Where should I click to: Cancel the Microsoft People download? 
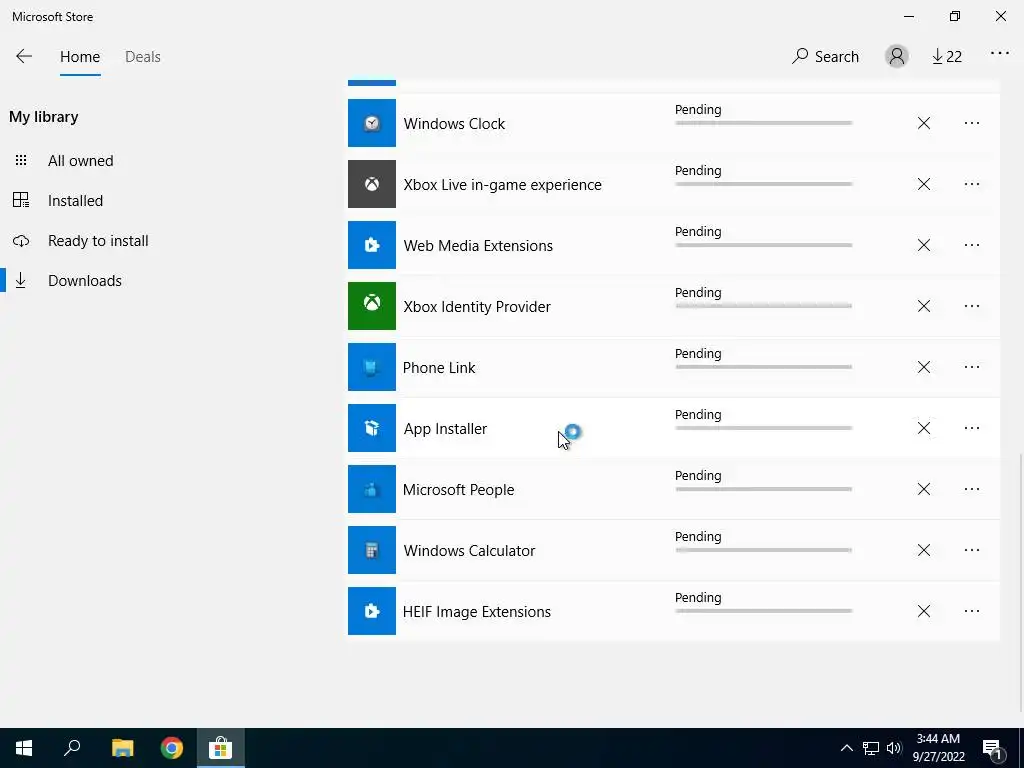[923, 488]
